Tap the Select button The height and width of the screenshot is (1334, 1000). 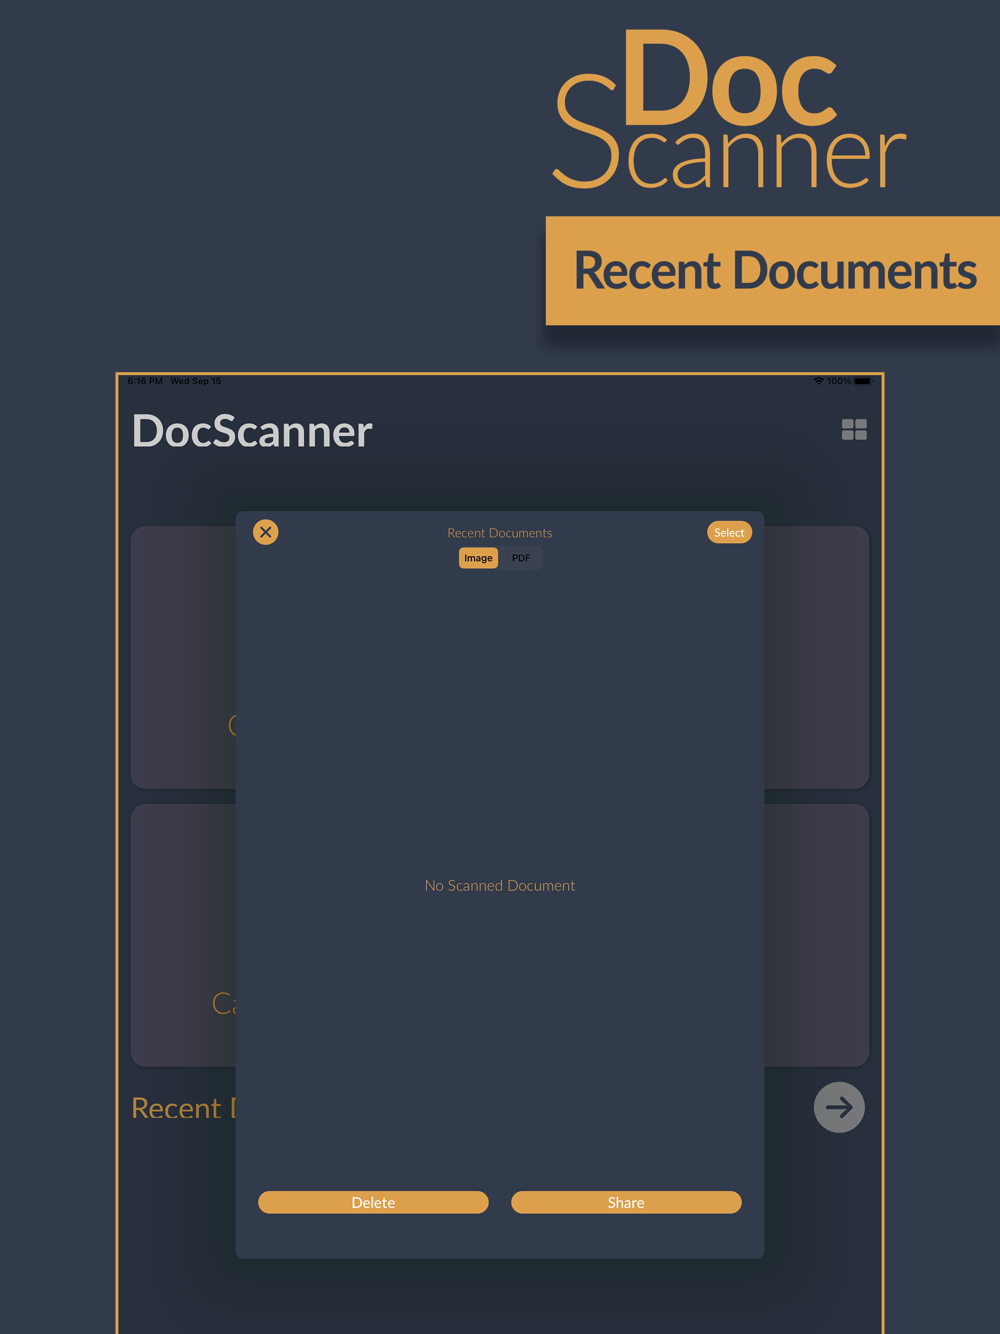[729, 532]
